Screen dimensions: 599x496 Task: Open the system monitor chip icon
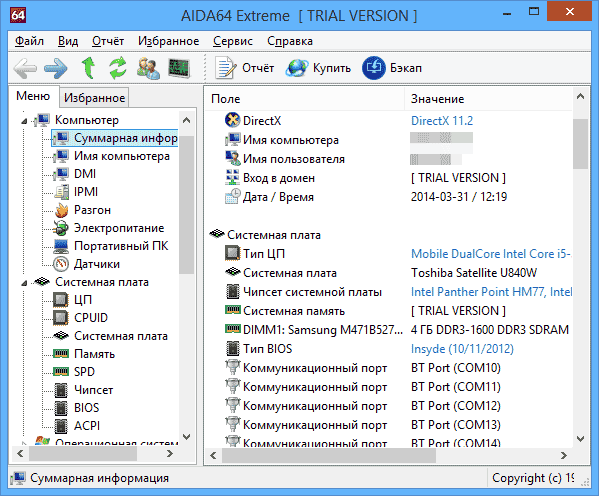click(x=179, y=68)
